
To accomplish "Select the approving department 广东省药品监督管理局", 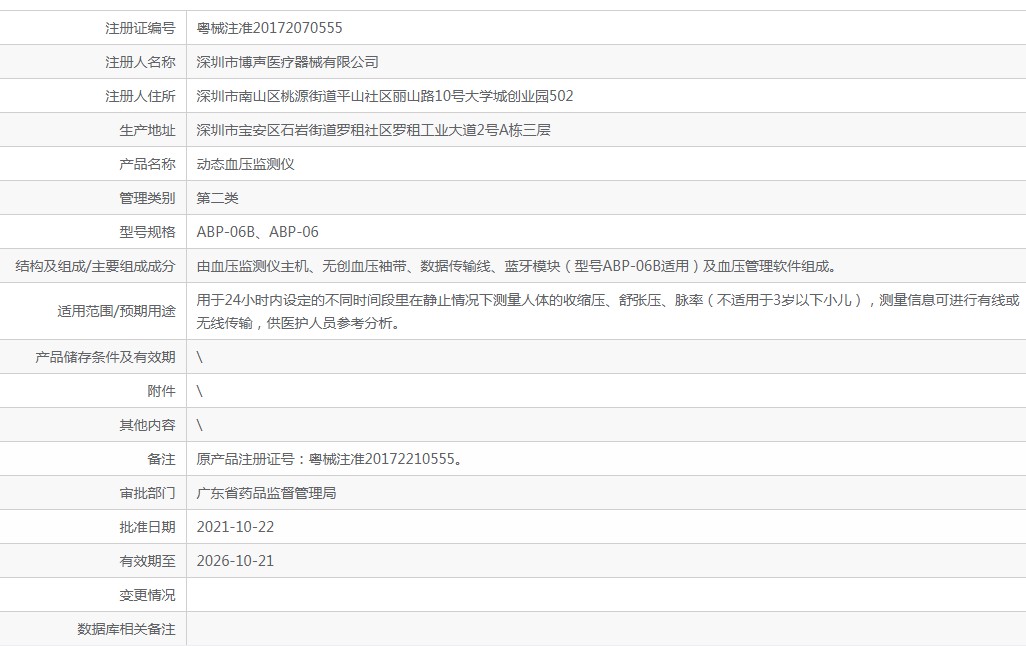I will pyautogui.click(x=266, y=493).
